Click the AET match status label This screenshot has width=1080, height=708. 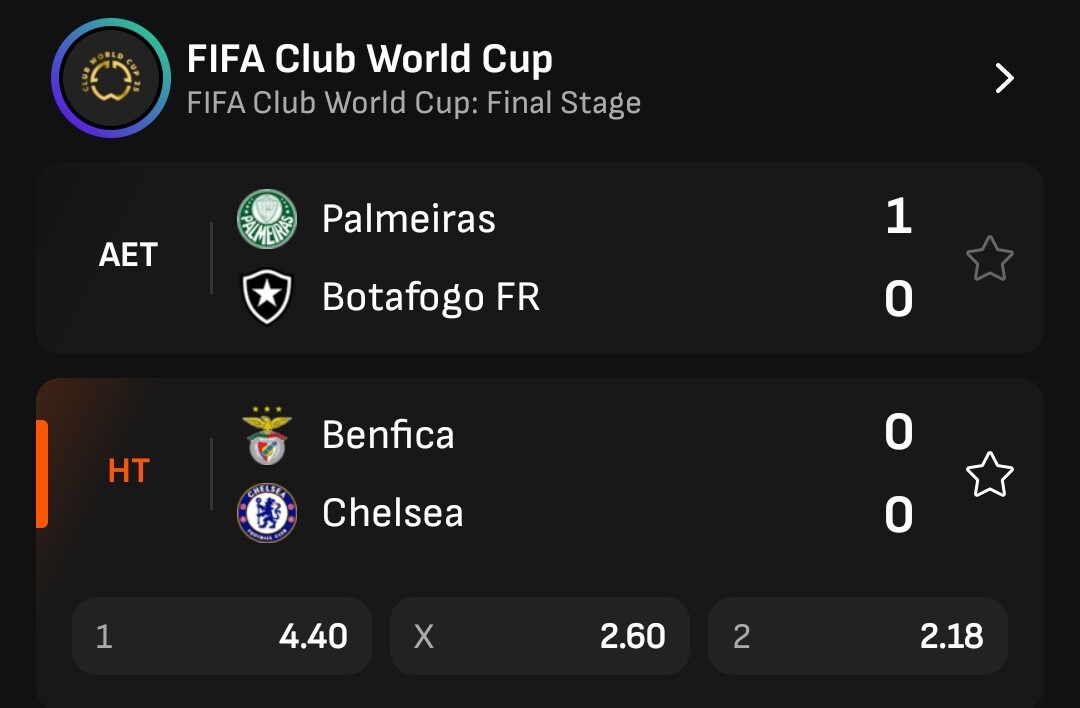coord(128,255)
